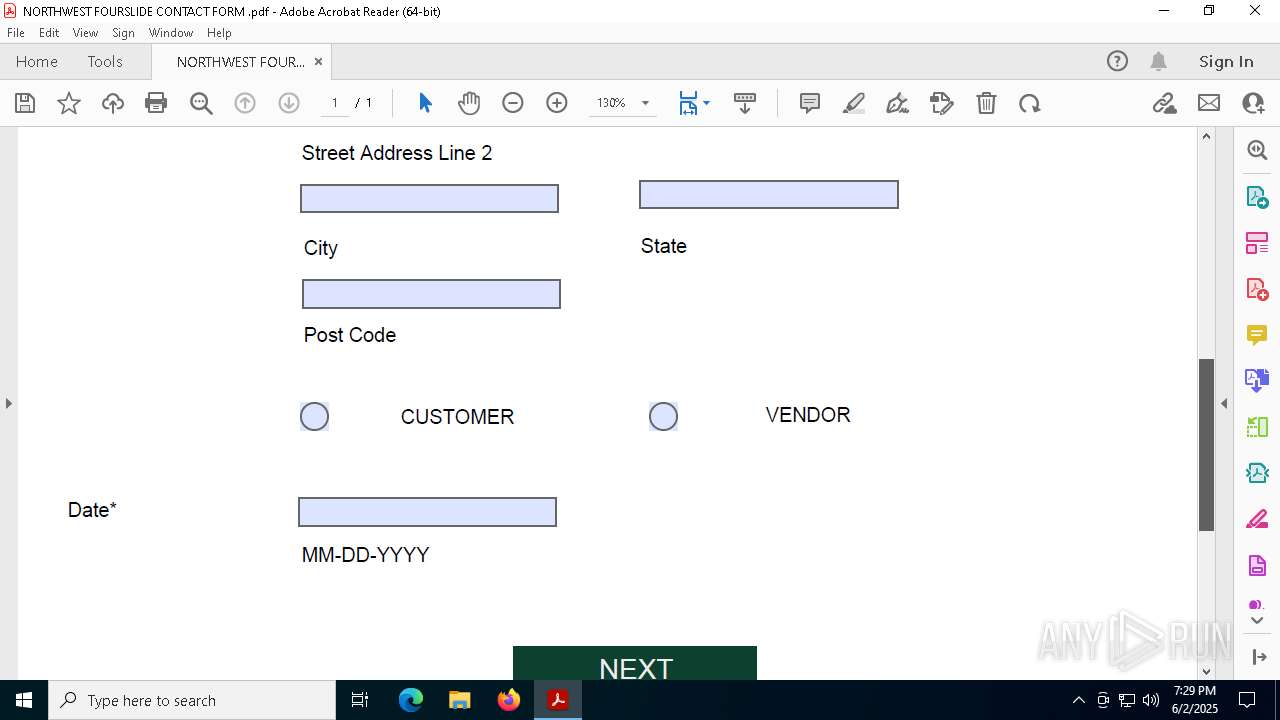This screenshot has height=720, width=1280.
Task: Open Organize Pages tool in right pane
Action: (1257, 243)
